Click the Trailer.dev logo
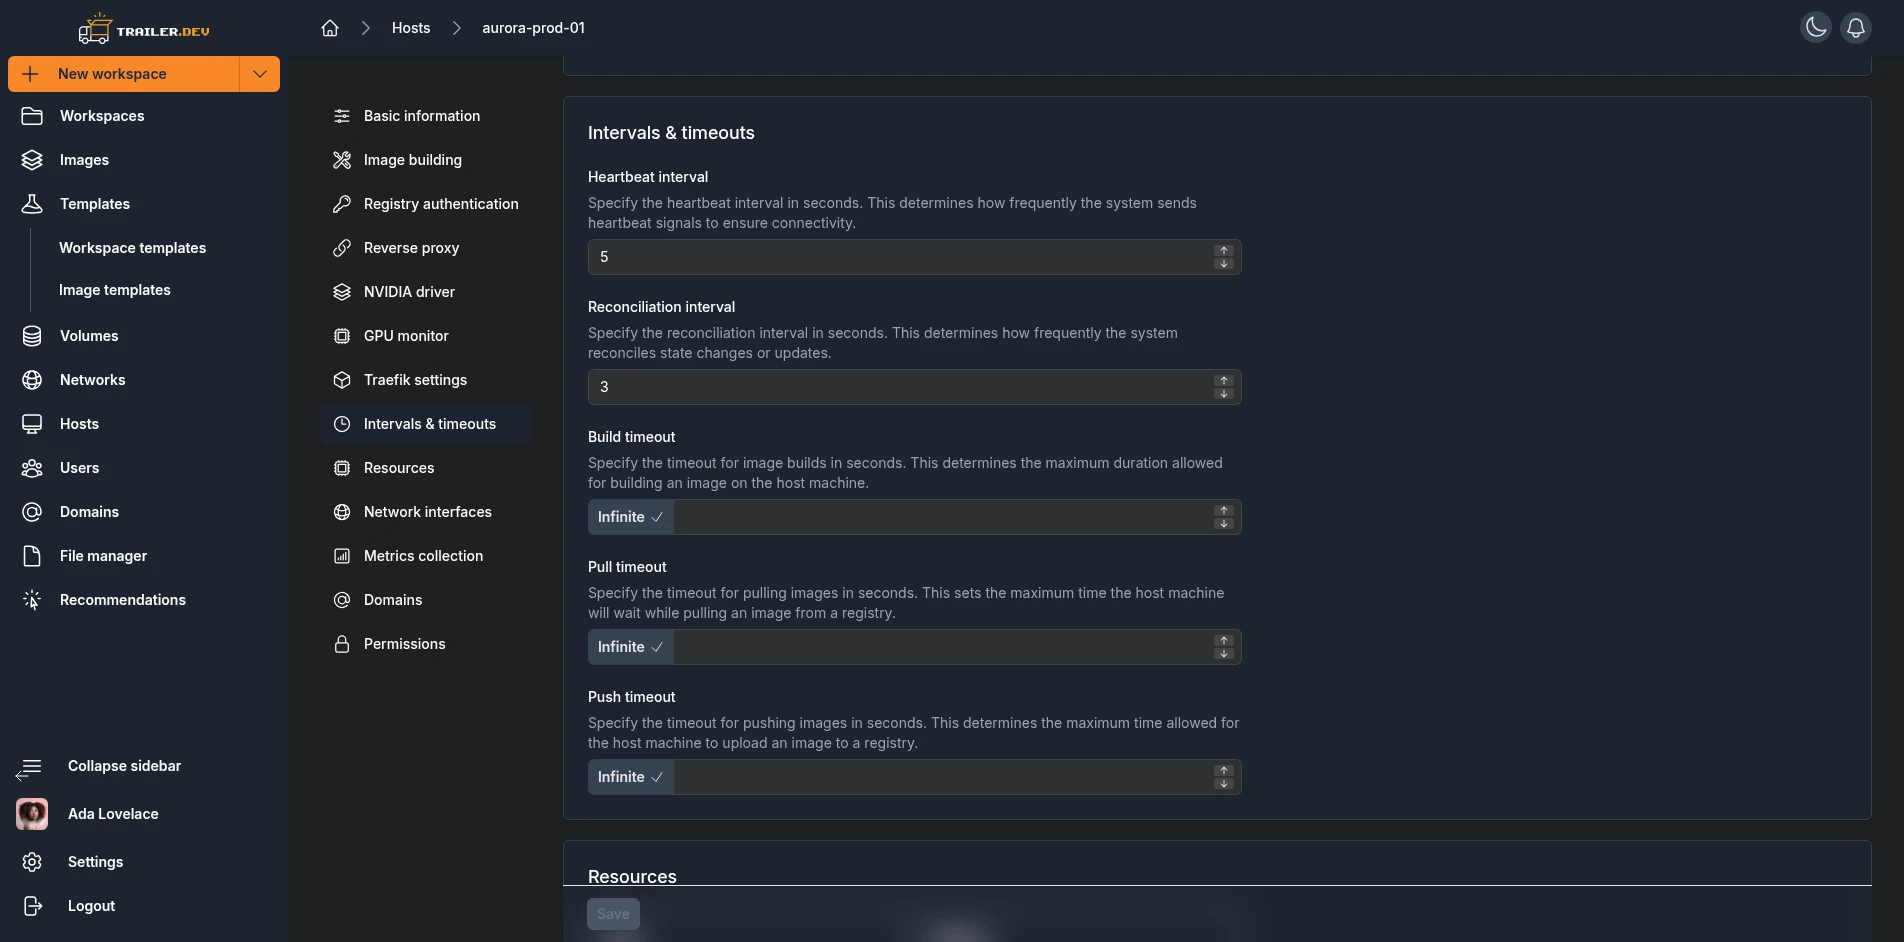Image resolution: width=1904 pixels, height=942 pixels. (x=144, y=29)
